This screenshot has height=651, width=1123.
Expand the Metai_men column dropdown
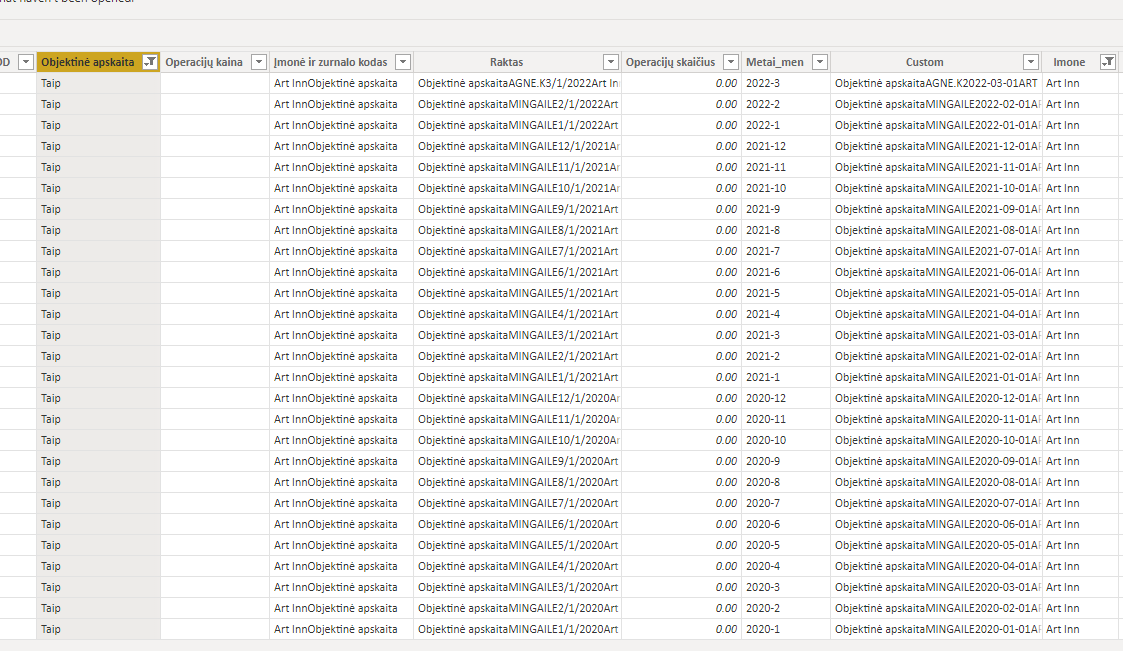(820, 62)
